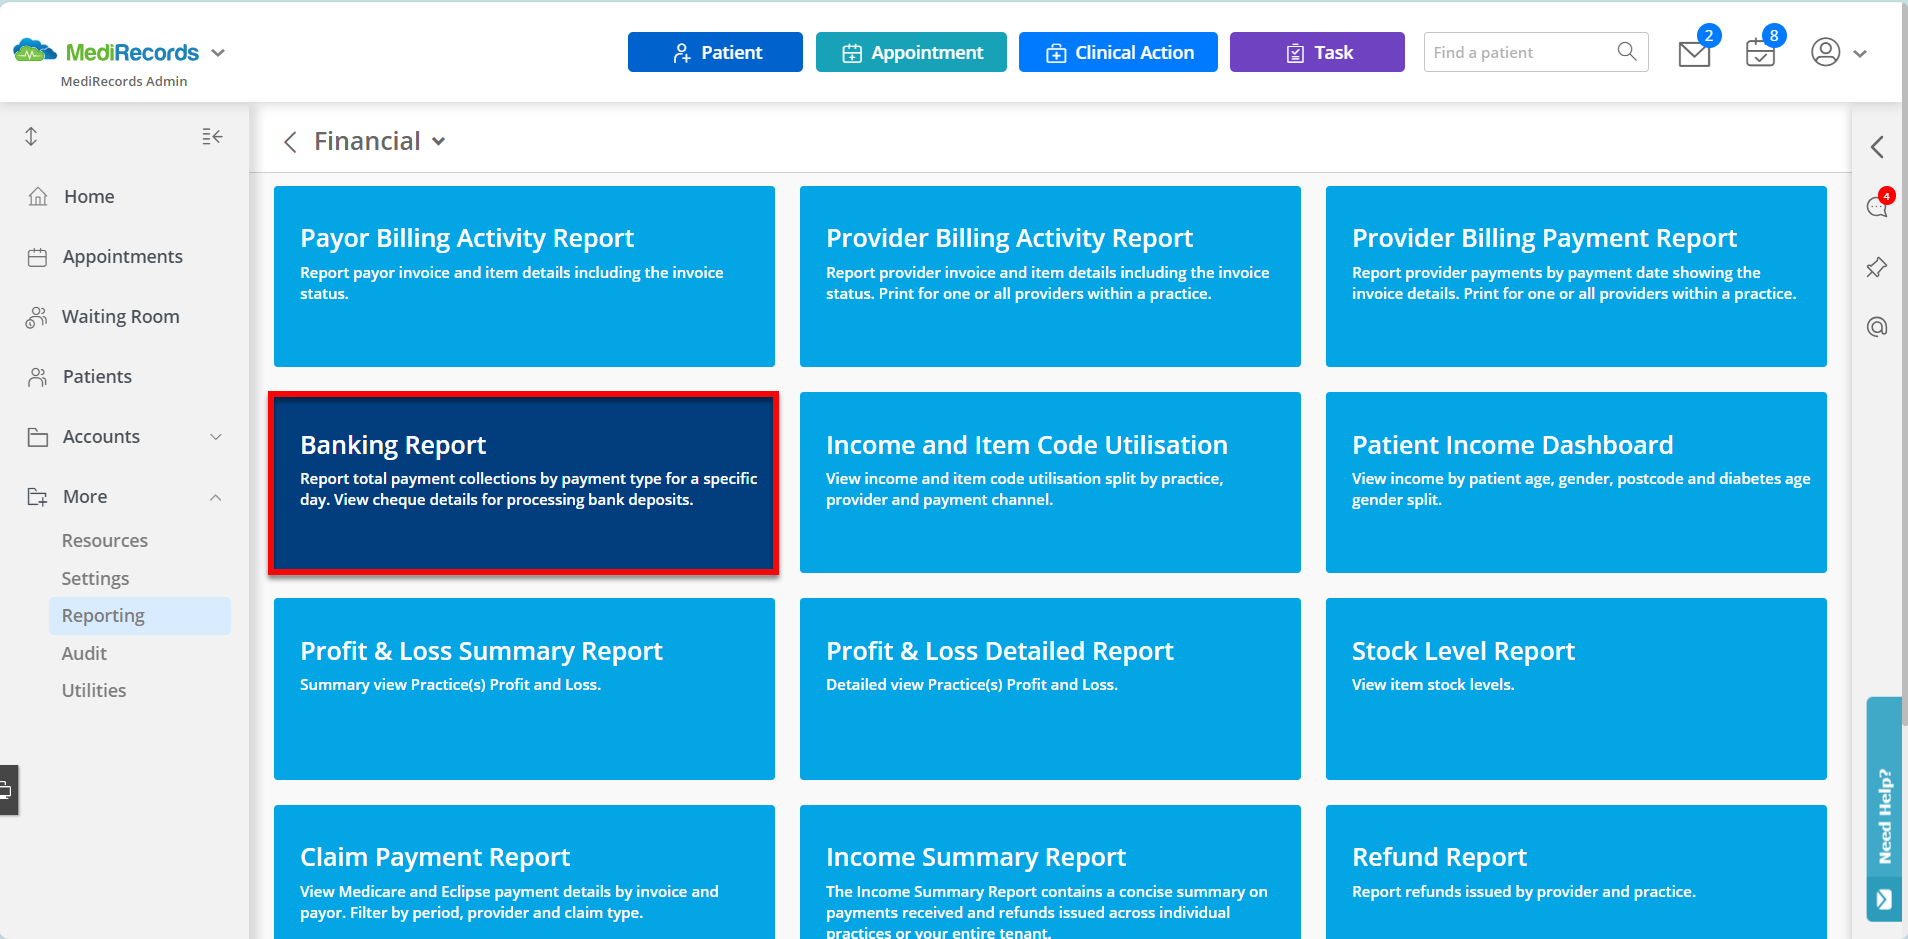Click the page vertical scrollbar
This screenshot has width=1908, height=939.
tap(1904, 365)
